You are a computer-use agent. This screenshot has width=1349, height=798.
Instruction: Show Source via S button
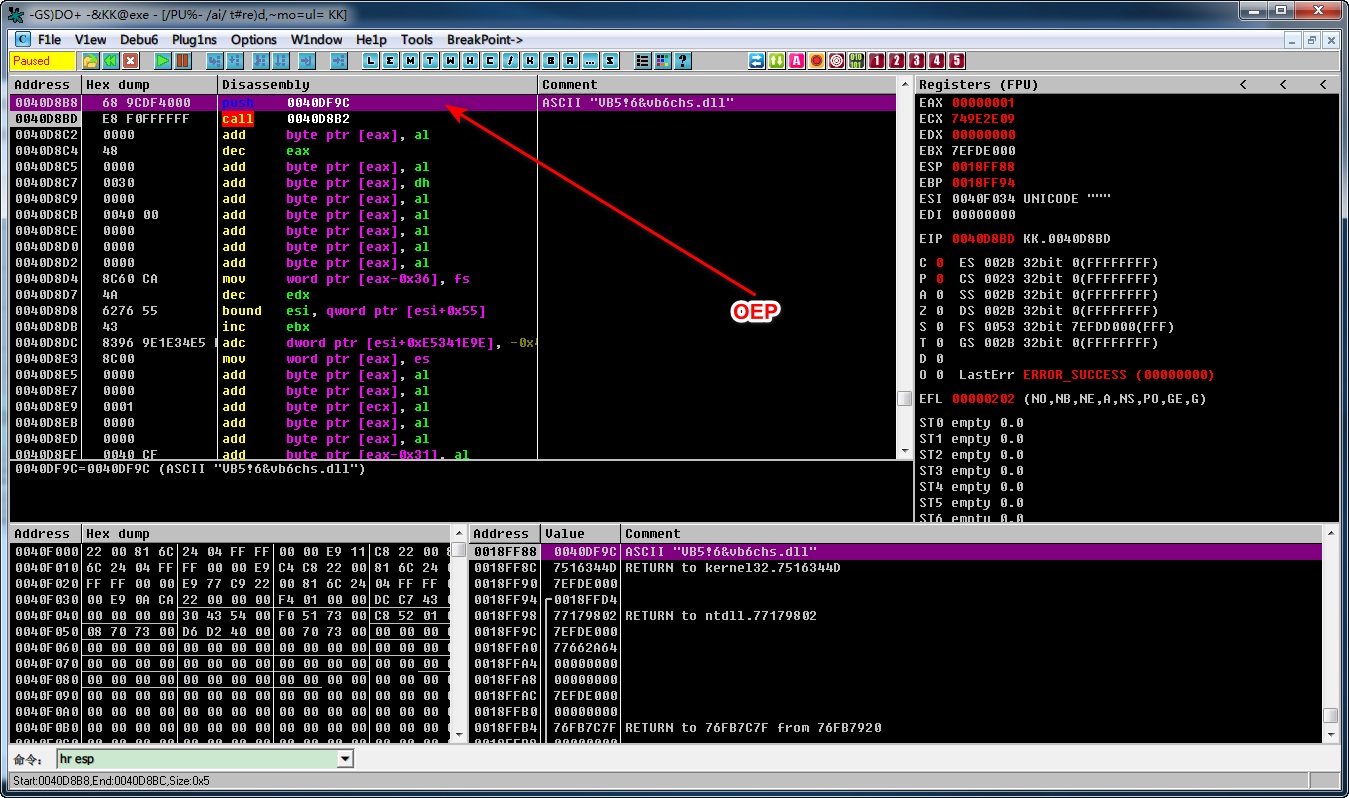(x=610, y=61)
